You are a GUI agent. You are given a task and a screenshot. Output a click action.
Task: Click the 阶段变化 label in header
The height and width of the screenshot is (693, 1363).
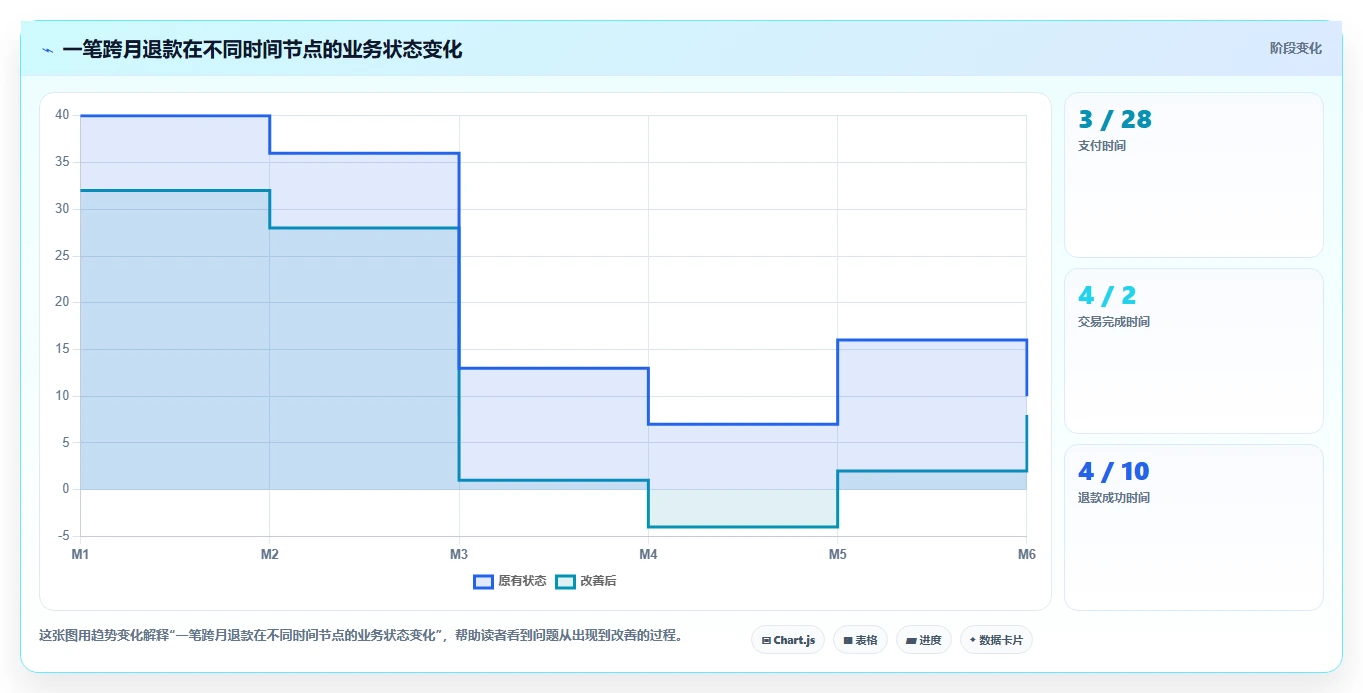[1296, 49]
